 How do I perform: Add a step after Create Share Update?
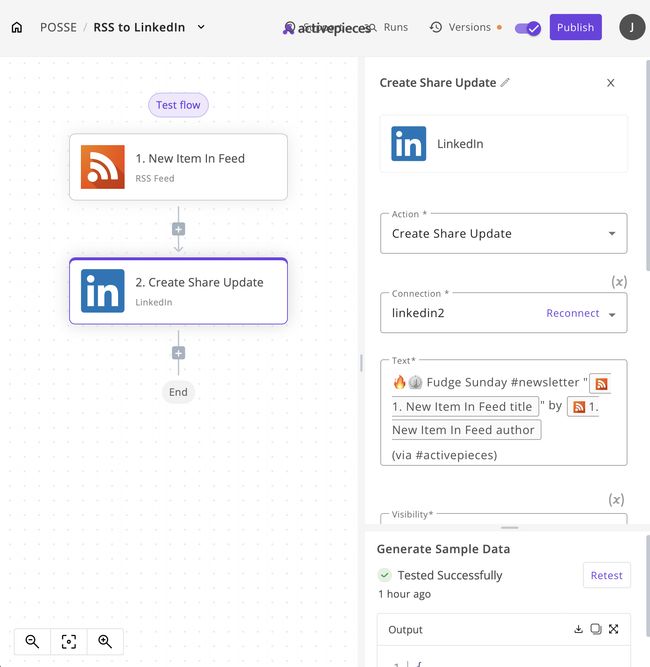click(178, 353)
